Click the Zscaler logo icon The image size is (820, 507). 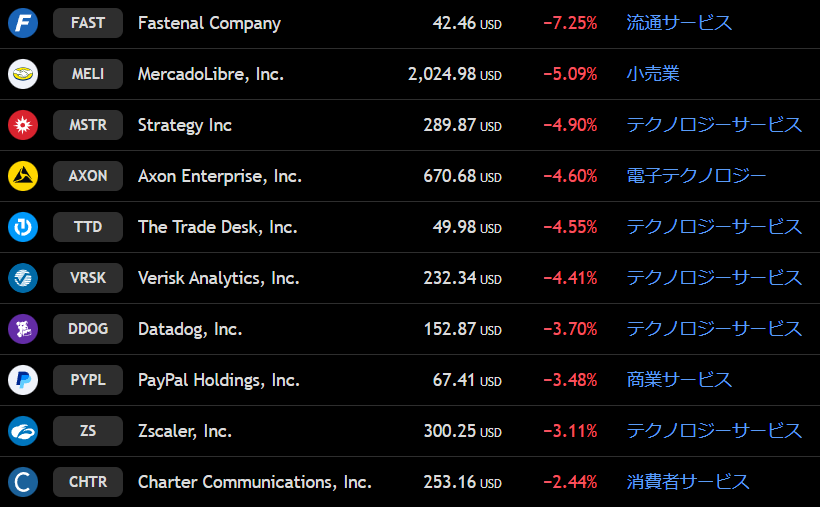click(23, 431)
